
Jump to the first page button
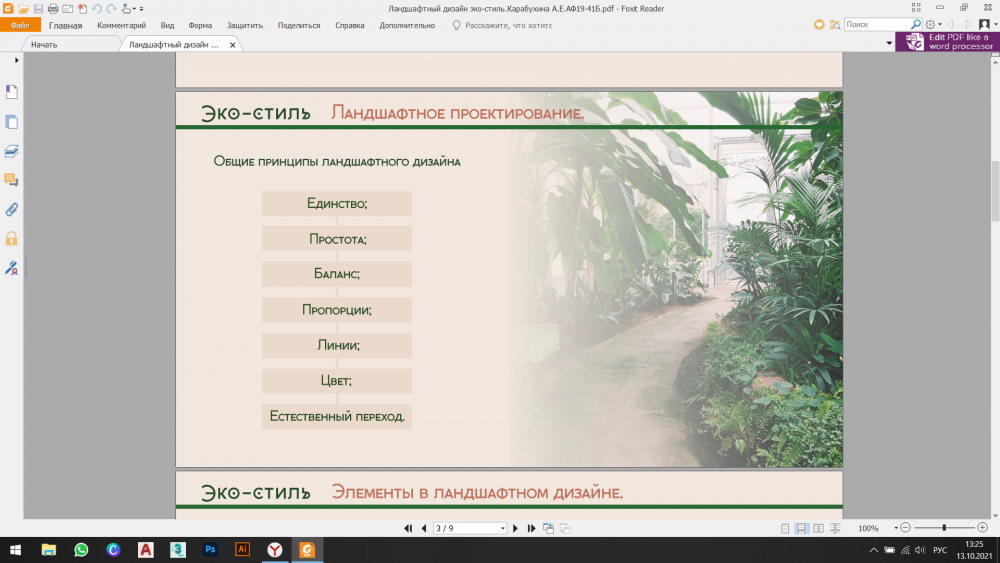408,528
